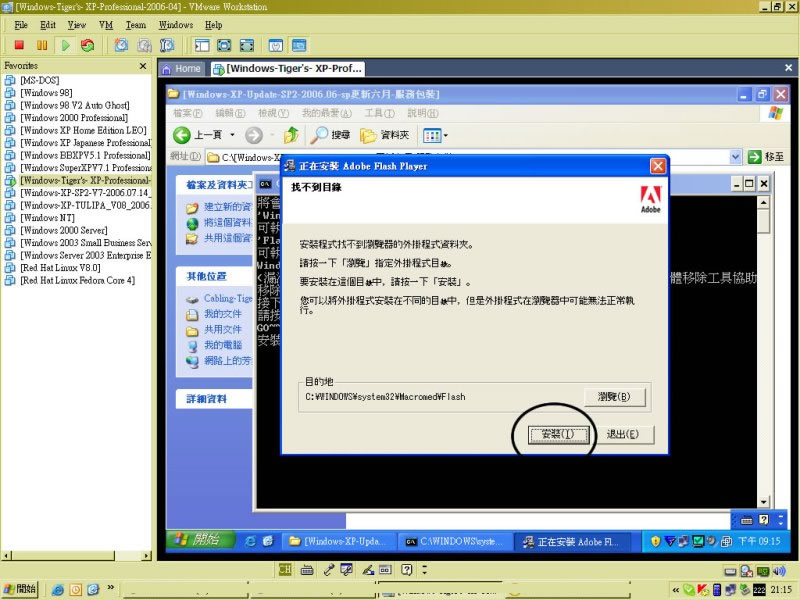Screen dimensions: 800x600
Task: Select [Windows 2000 Professional] in Favorites
Action: coord(74,118)
